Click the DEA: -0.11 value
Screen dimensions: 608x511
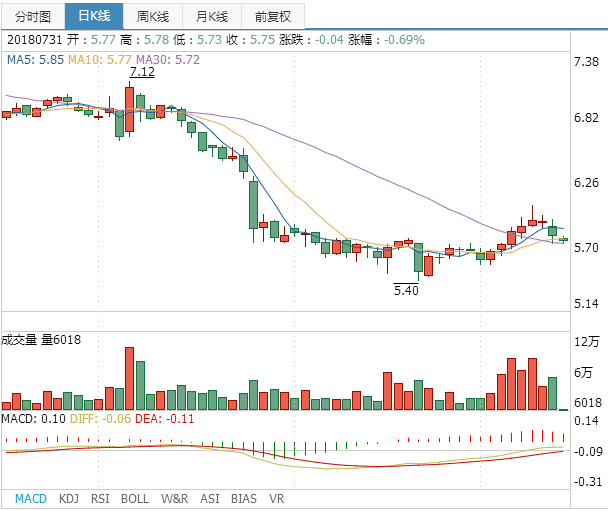click(x=164, y=419)
